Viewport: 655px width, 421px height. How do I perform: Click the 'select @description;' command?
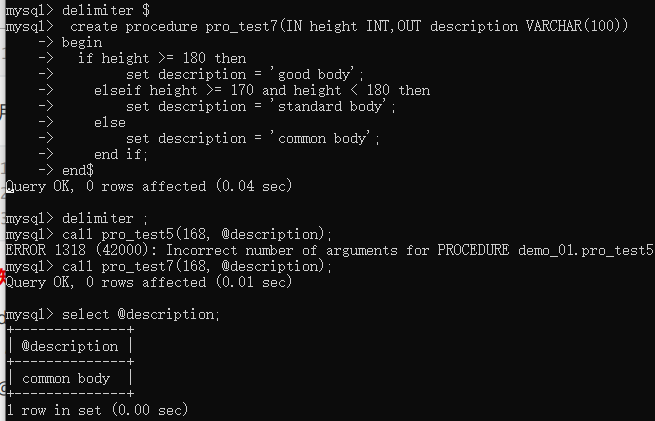point(113,314)
